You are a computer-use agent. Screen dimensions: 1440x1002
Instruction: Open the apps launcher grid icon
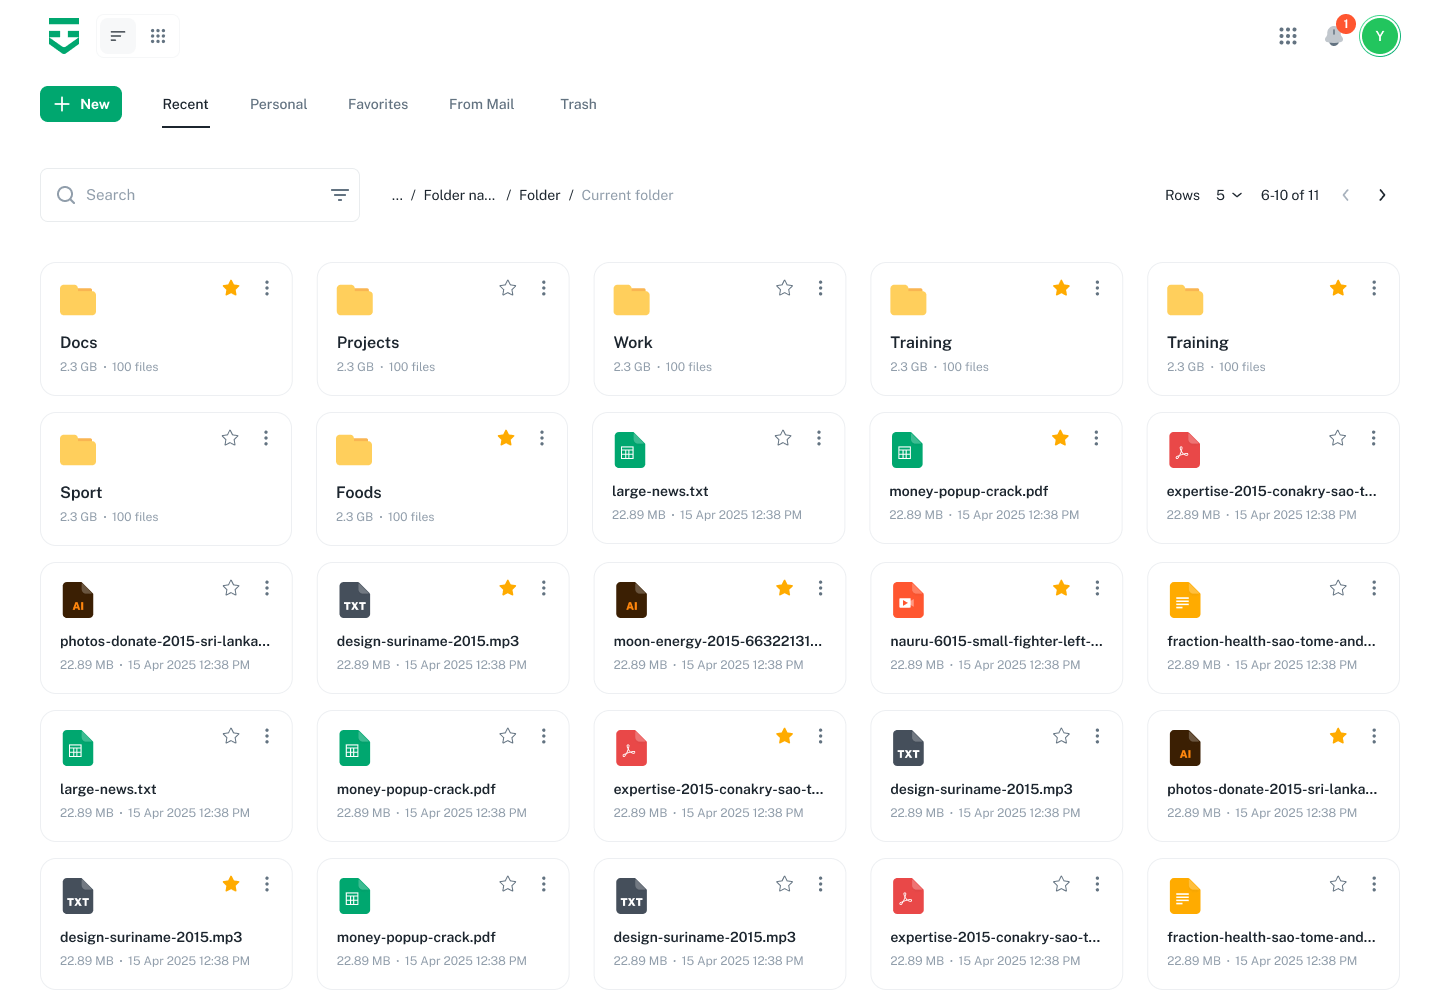pyautogui.click(x=1287, y=36)
